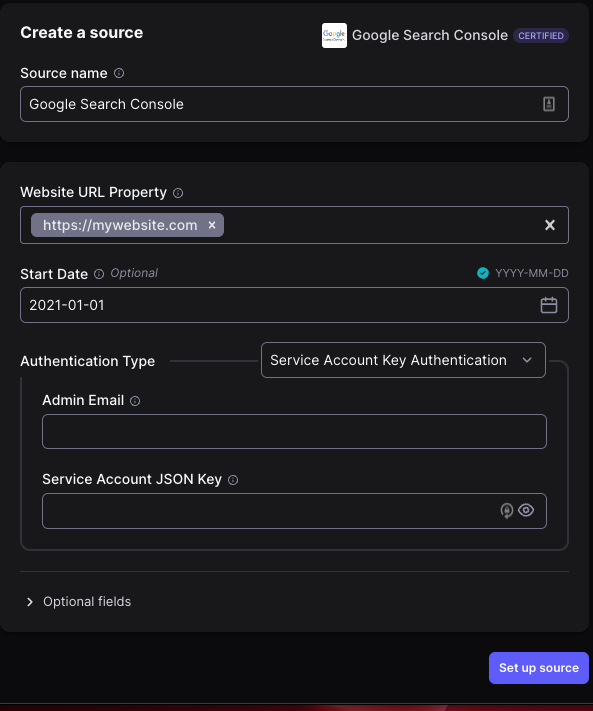Click the info icon beside Service Account JSON Key
Viewport: 593px width, 711px height.
click(x=233, y=480)
